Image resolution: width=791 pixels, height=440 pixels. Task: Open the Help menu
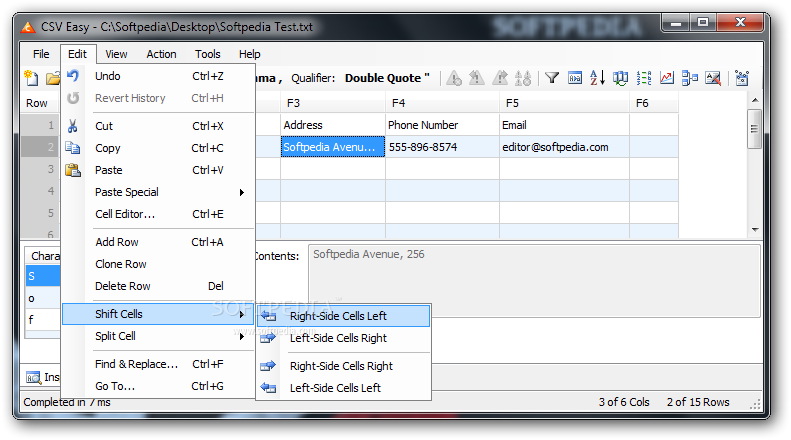pyautogui.click(x=250, y=54)
